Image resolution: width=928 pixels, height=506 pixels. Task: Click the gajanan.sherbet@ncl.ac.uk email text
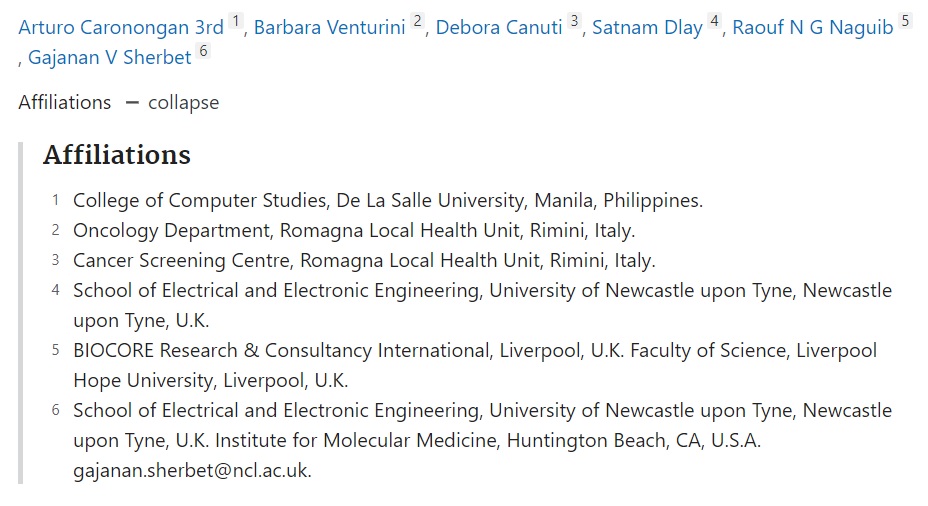(x=192, y=471)
